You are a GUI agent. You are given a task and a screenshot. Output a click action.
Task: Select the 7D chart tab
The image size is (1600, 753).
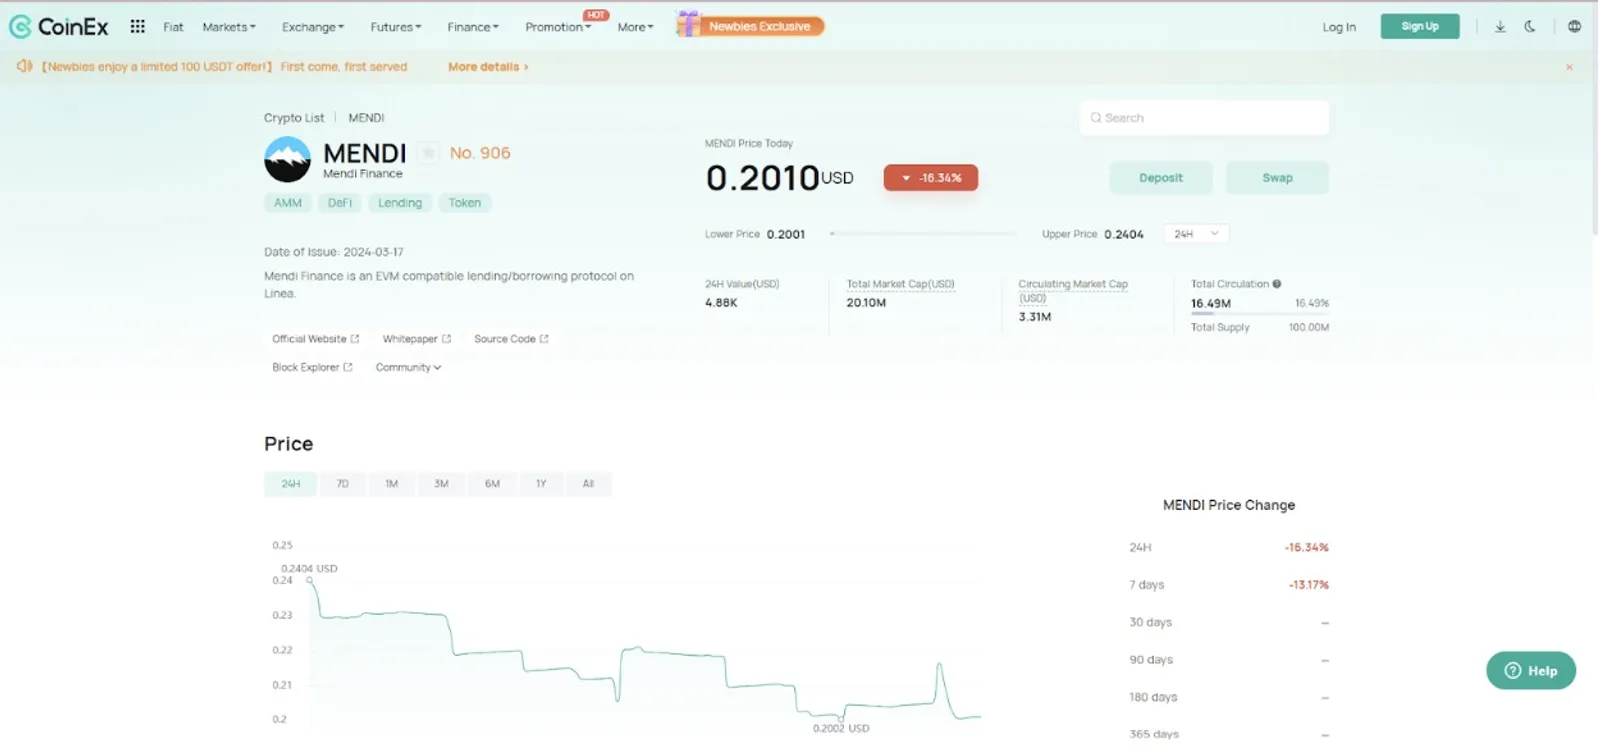pyautogui.click(x=342, y=484)
